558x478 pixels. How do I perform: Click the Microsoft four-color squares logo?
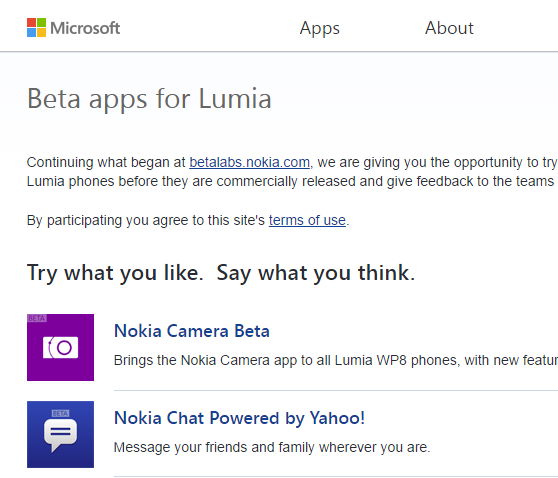(x=36, y=27)
